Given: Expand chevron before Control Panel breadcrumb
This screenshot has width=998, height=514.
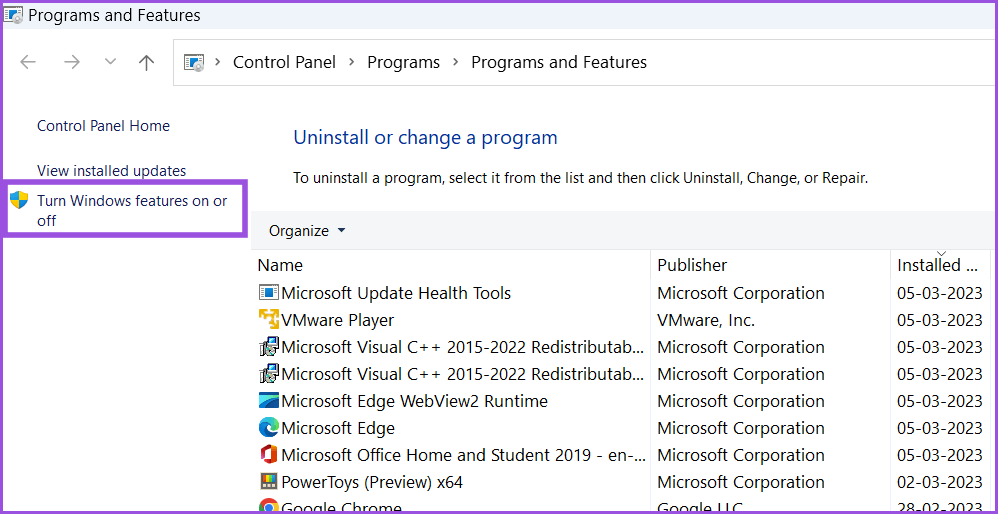Looking at the screenshot, I should 218,62.
